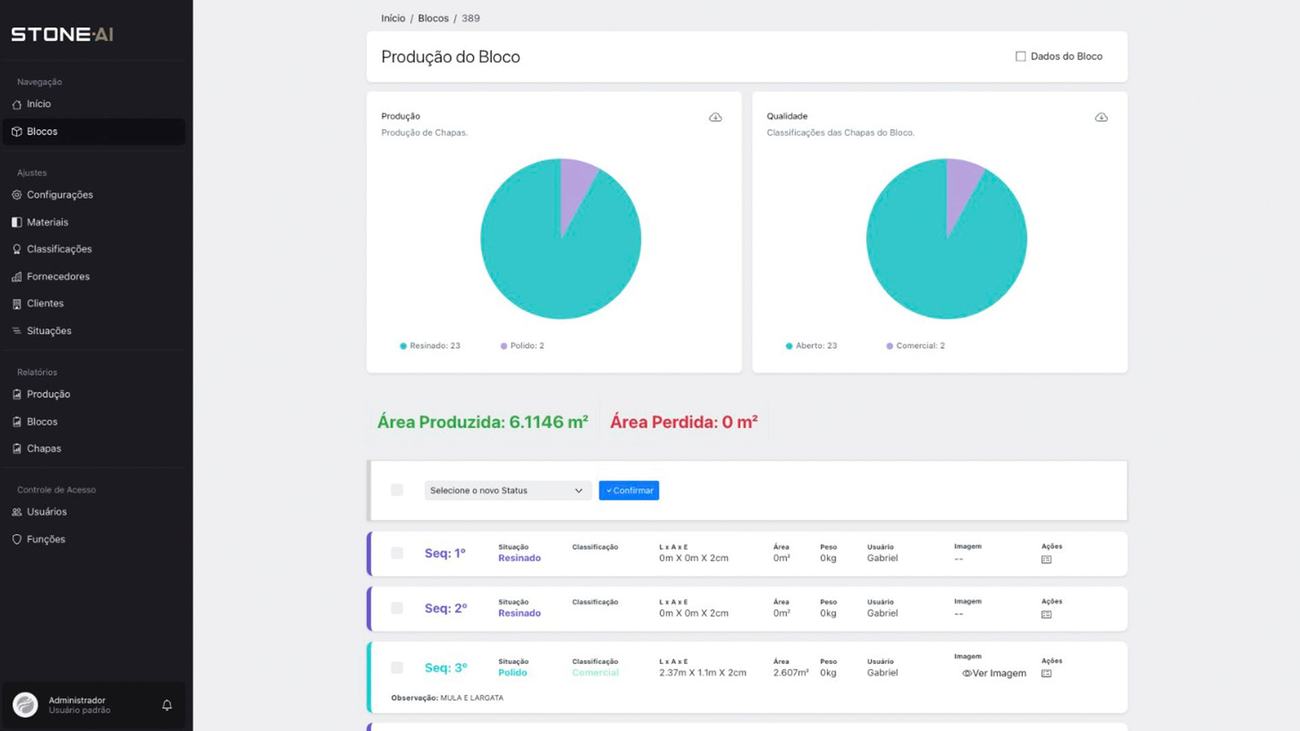Check the Seq: 1º row checkbox
Image resolution: width=1300 pixels, height=731 pixels.
(x=397, y=553)
